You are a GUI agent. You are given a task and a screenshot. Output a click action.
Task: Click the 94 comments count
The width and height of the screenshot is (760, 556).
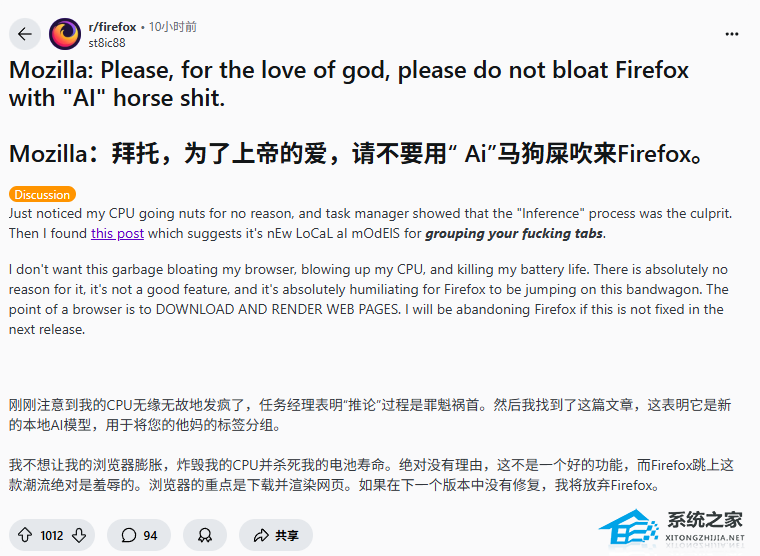(x=150, y=535)
